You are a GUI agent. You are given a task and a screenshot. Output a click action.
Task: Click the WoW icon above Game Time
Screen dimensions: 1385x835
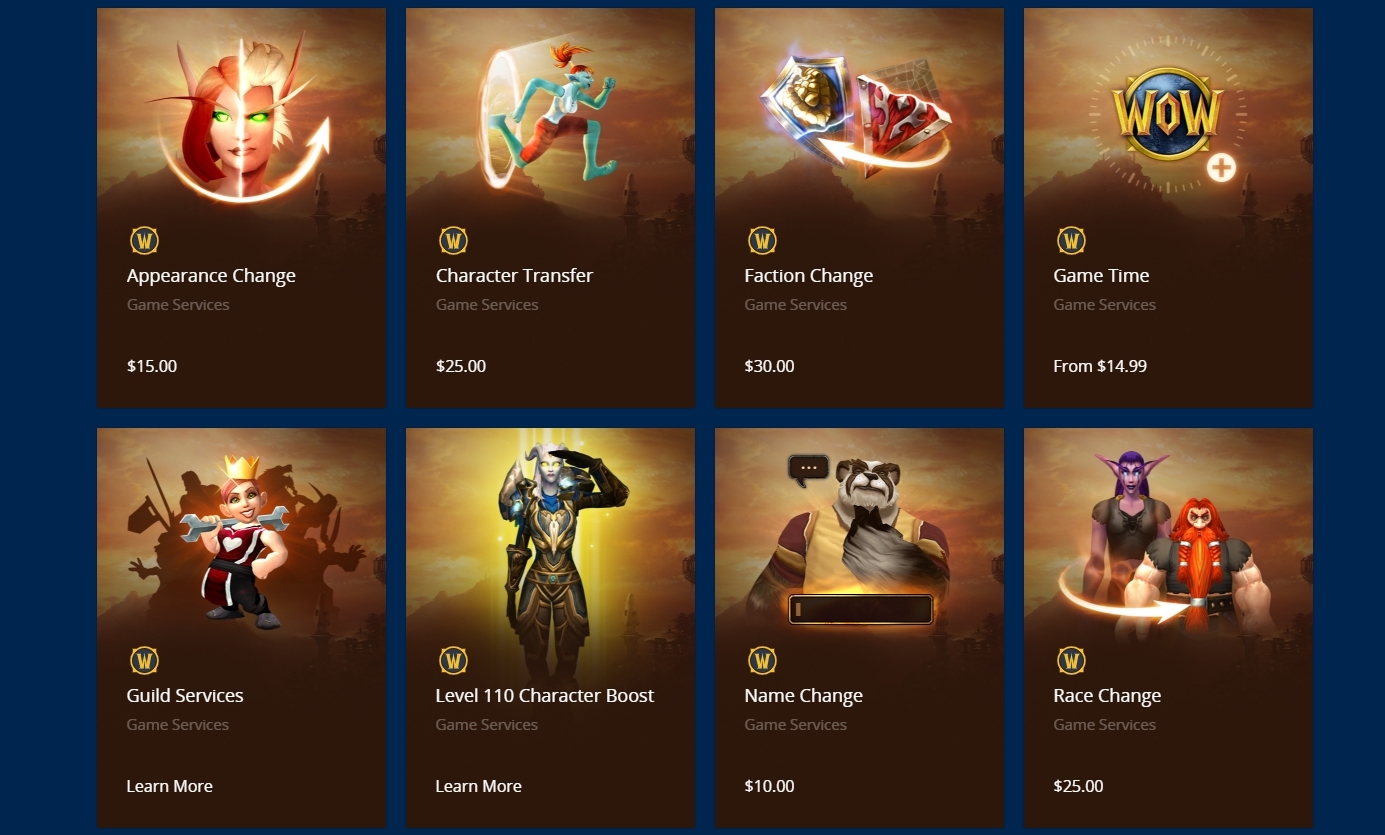click(x=1072, y=241)
